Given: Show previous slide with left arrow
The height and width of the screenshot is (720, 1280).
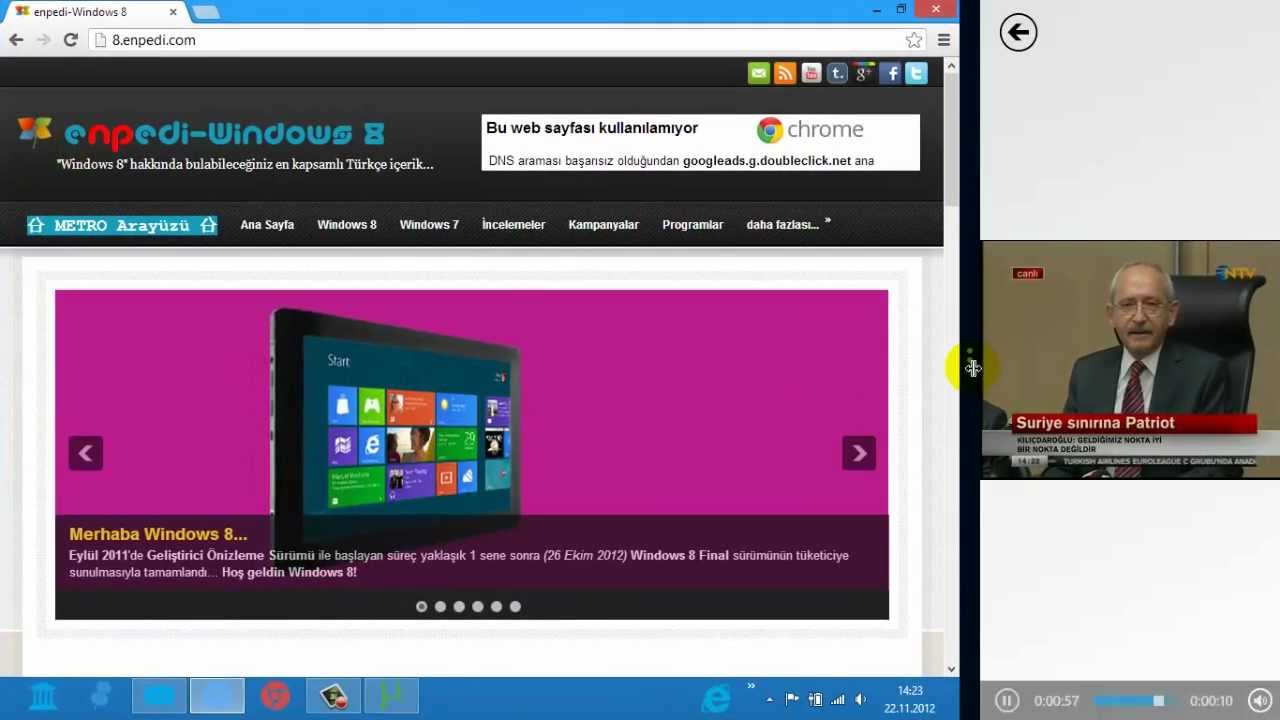Looking at the screenshot, I should pyautogui.click(x=86, y=453).
